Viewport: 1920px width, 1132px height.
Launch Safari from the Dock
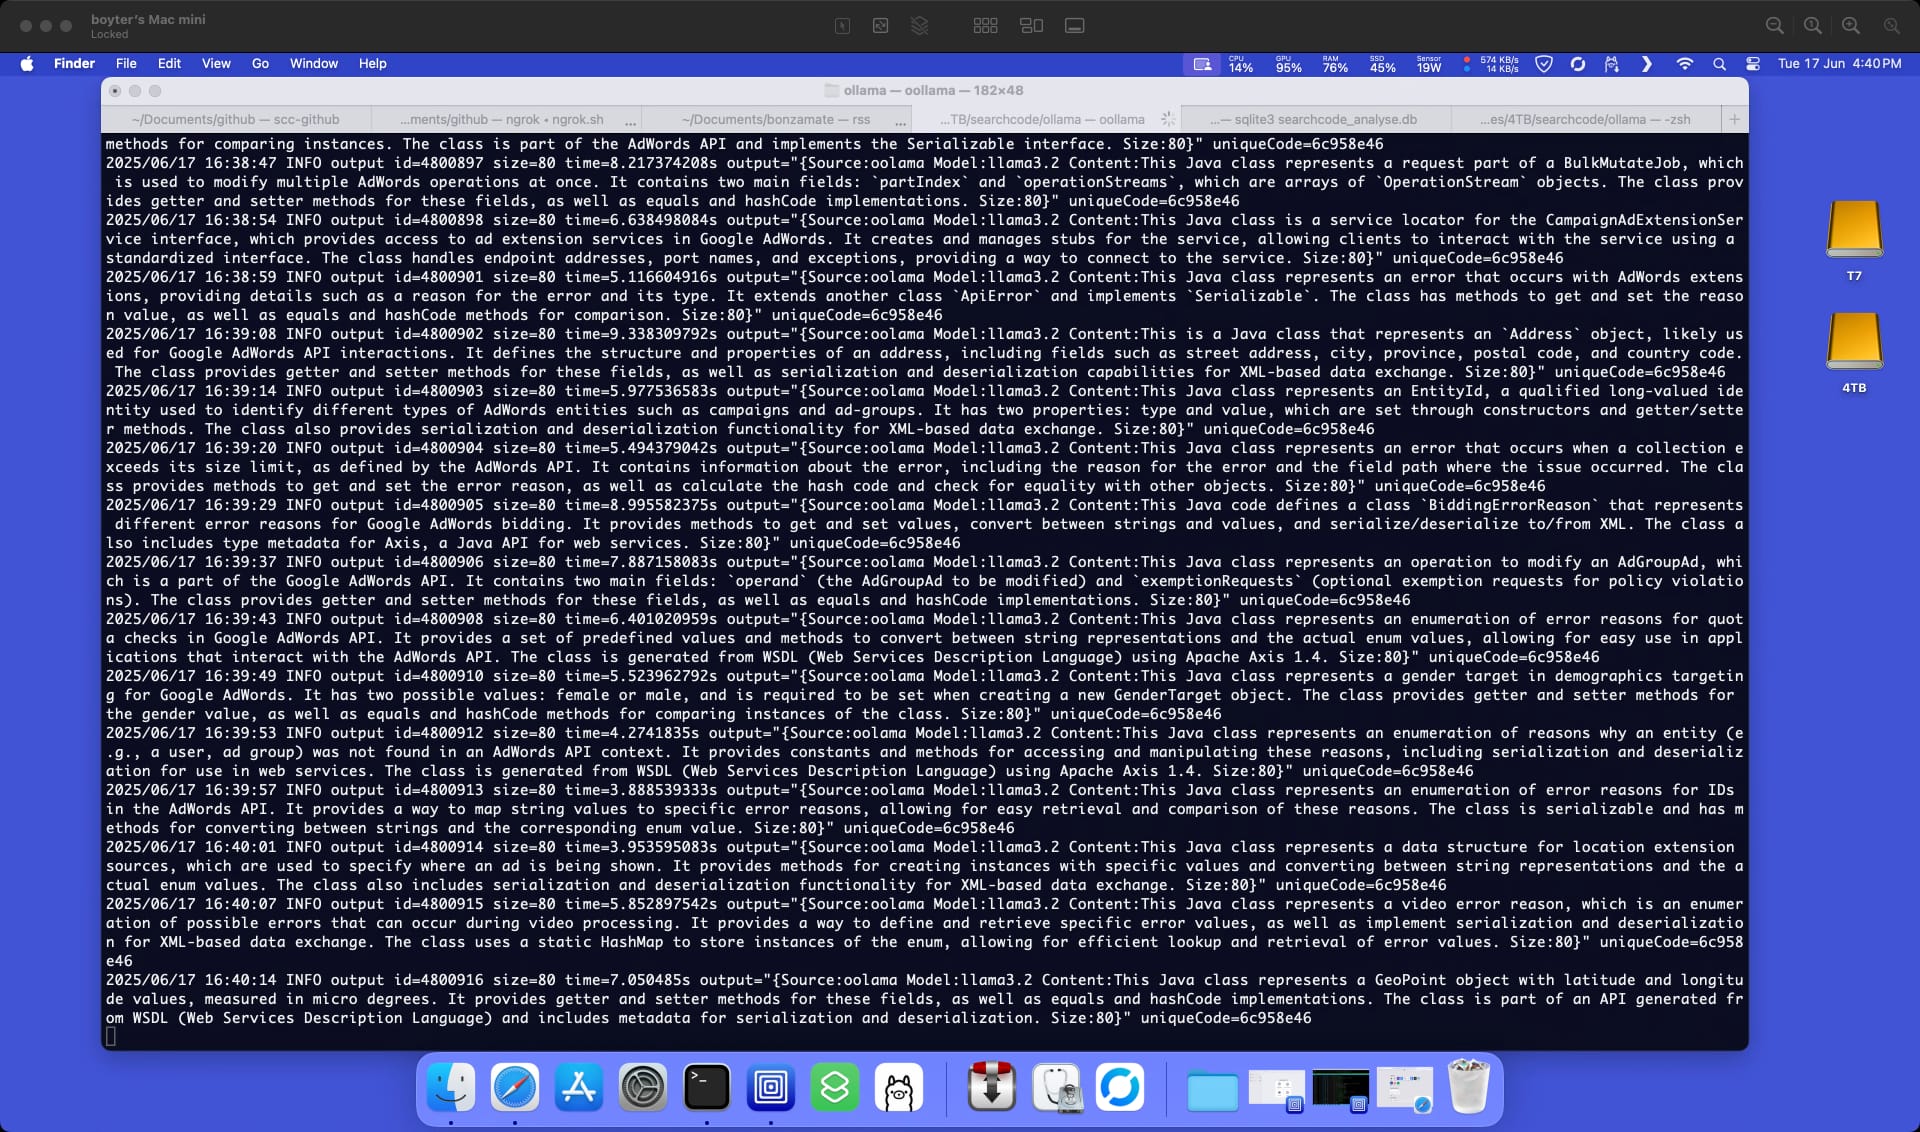click(x=515, y=1087)
